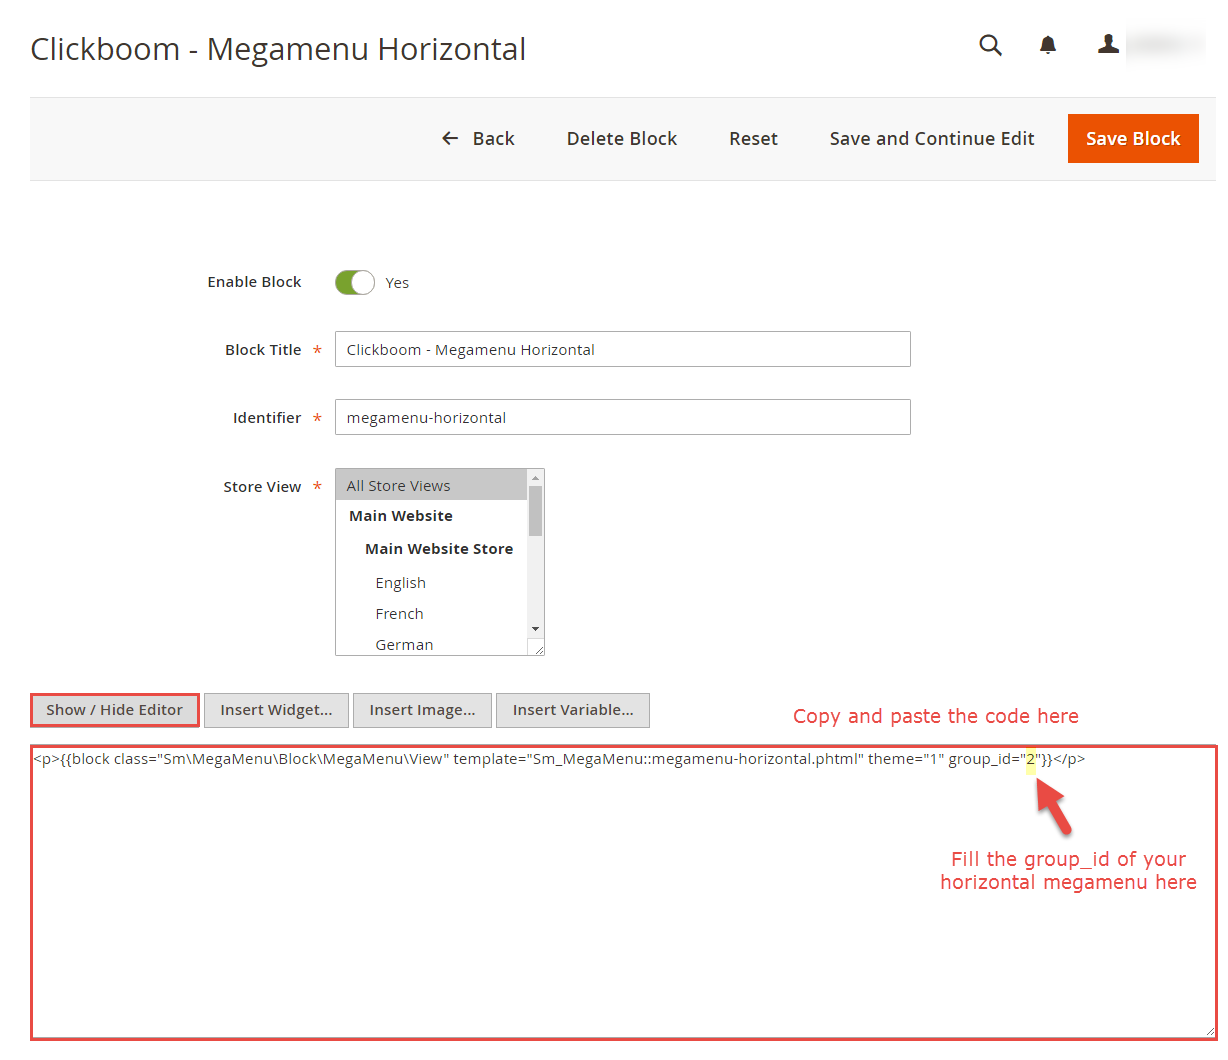Screen dimensions: 1228x1060
Task: Click the Back arrow button
Action: tap(478, 139)
